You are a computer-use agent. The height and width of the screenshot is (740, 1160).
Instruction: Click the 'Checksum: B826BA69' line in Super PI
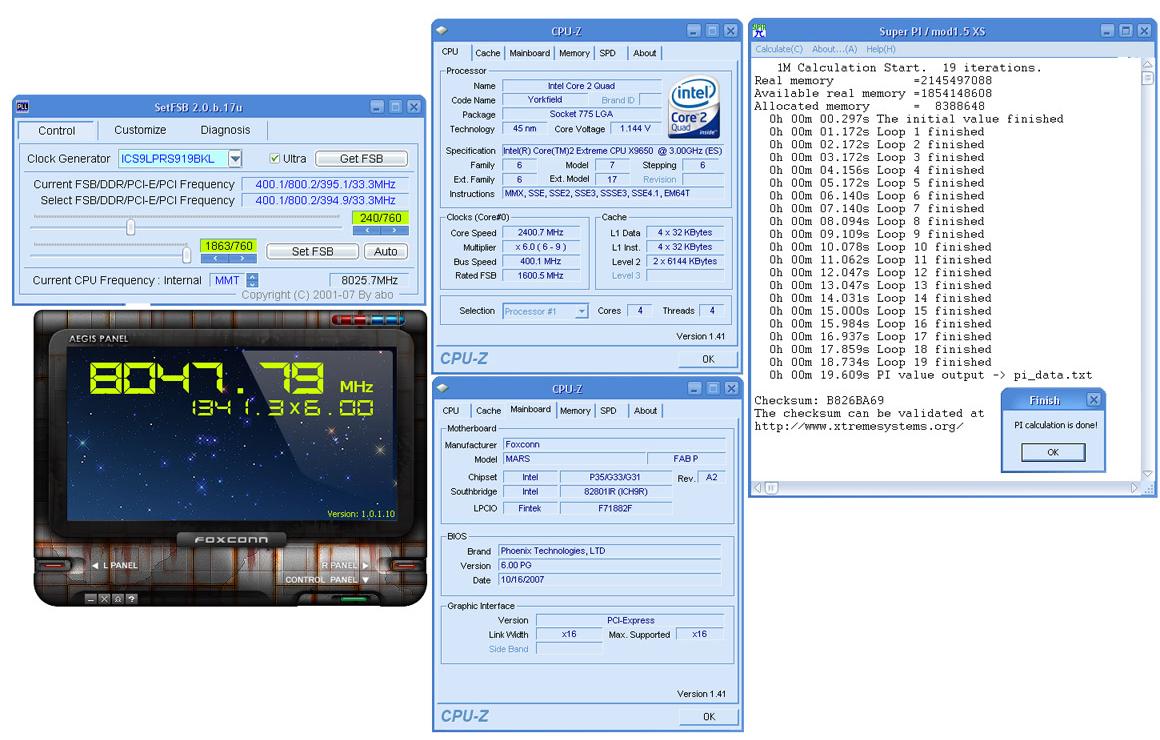819,400
